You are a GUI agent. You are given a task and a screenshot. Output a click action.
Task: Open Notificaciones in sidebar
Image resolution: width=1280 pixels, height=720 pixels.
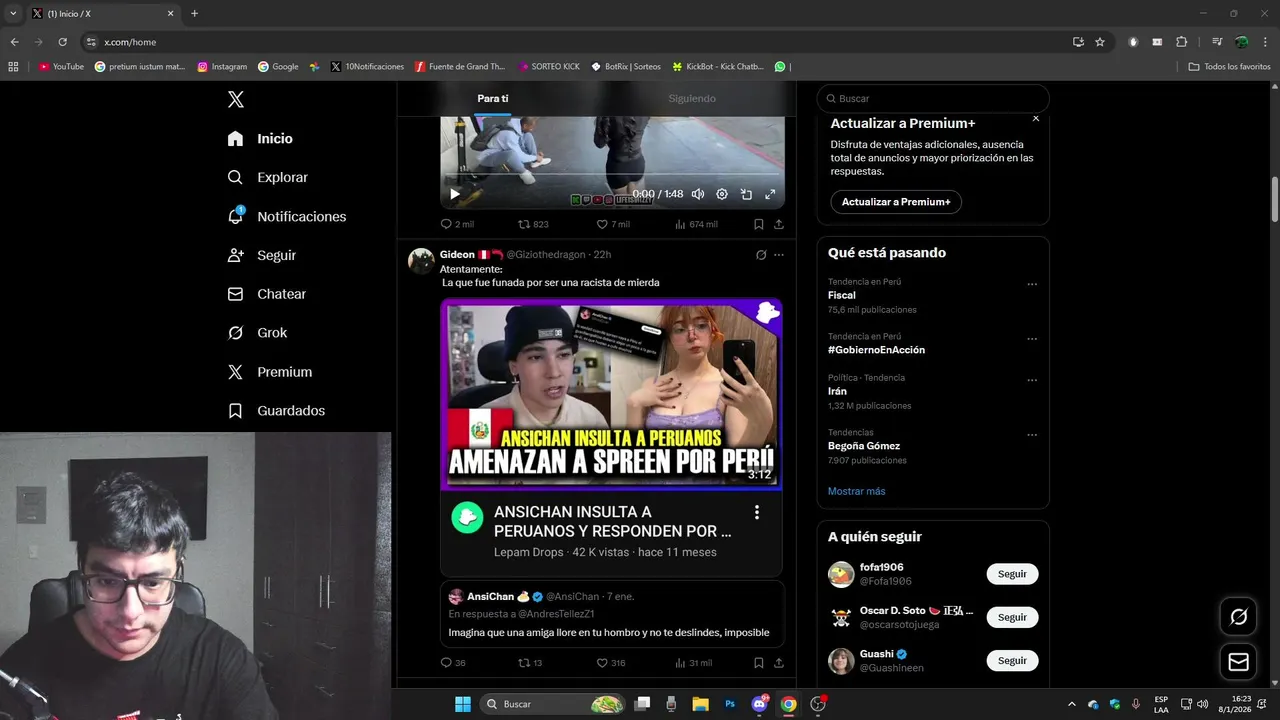(x=287, y=216)
